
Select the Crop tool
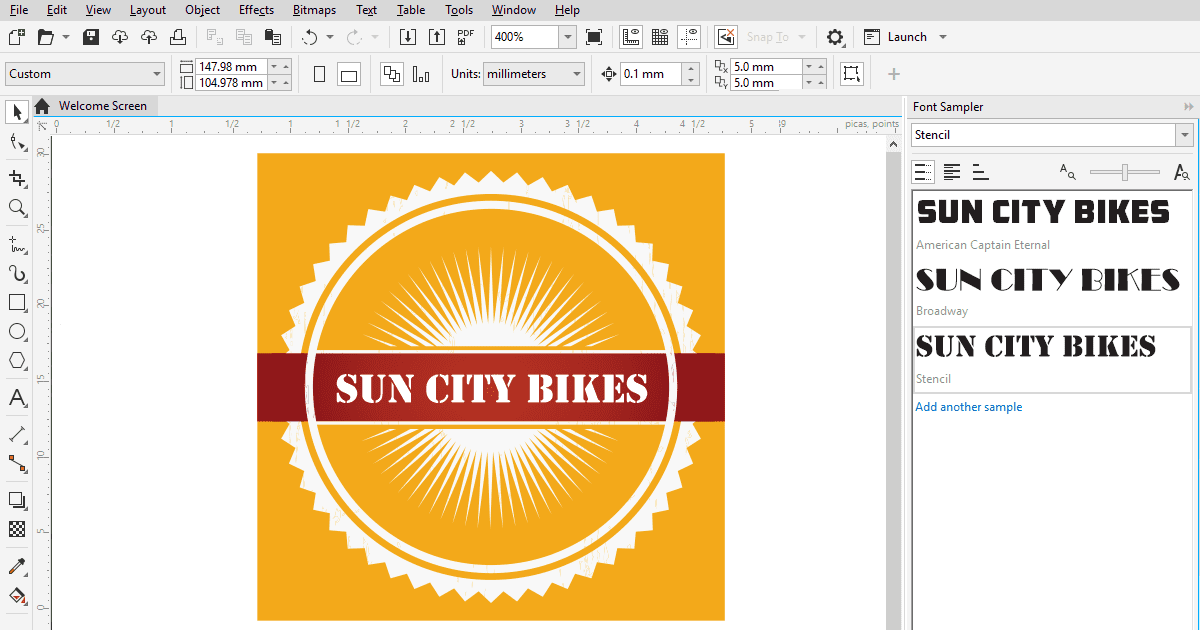16,178
